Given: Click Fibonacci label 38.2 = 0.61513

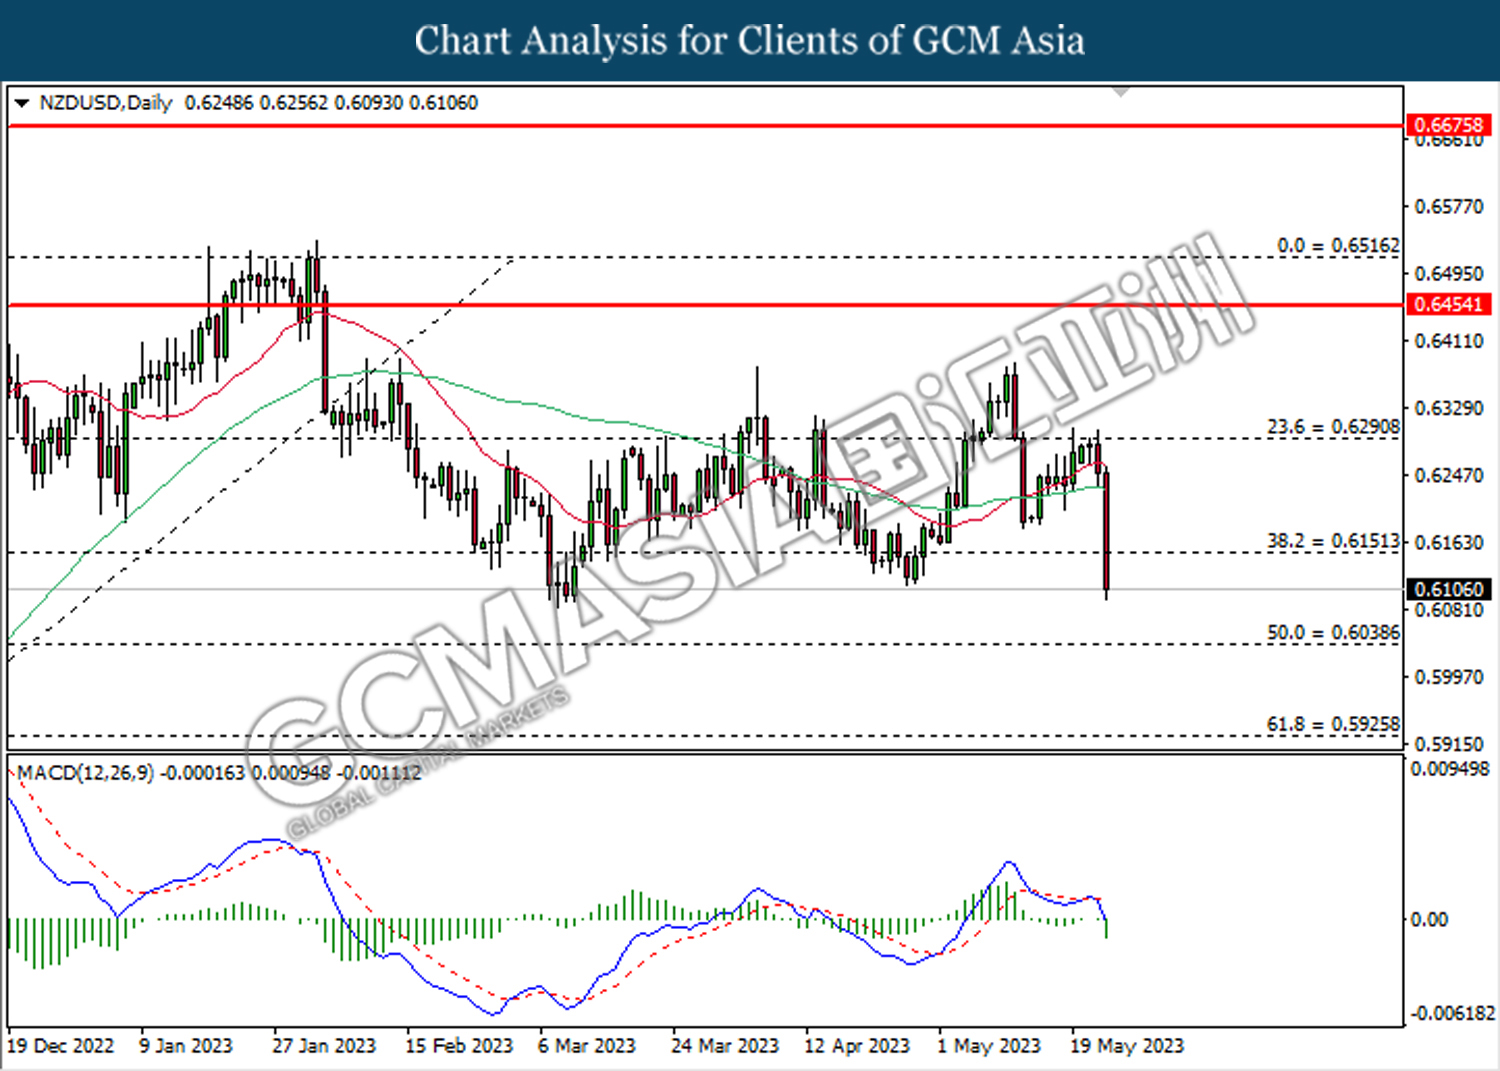Looking at the screenshot, I should (1333, 541).
